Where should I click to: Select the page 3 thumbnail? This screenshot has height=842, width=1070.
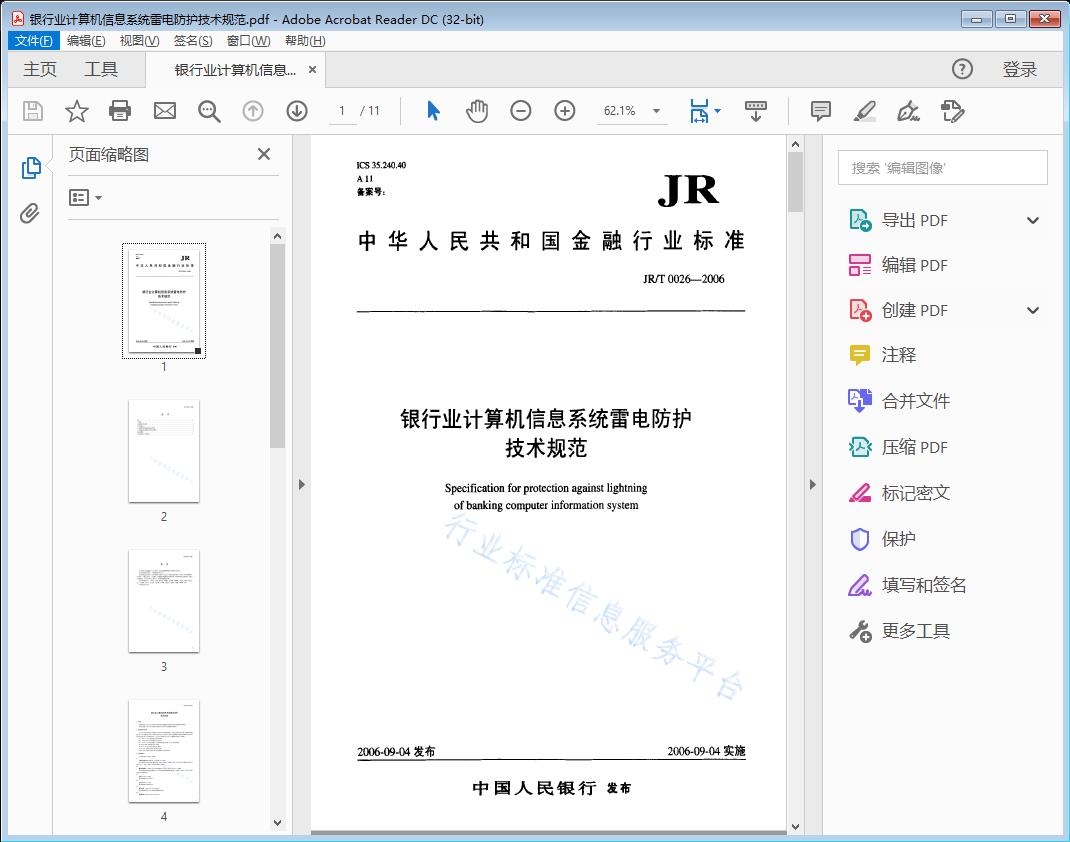(164, 601)
